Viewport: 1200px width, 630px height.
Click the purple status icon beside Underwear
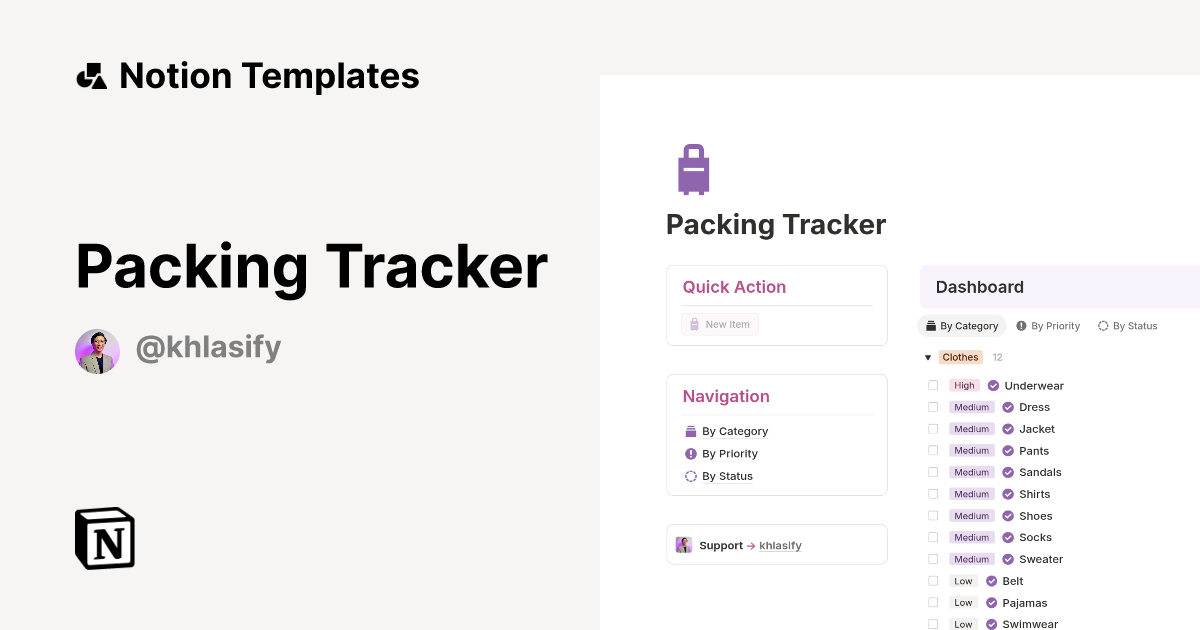coord(993,386)
